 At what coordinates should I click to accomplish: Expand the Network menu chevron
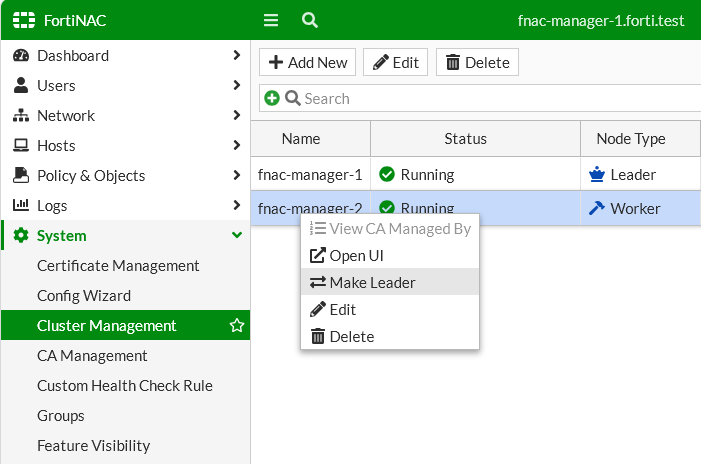237,115
